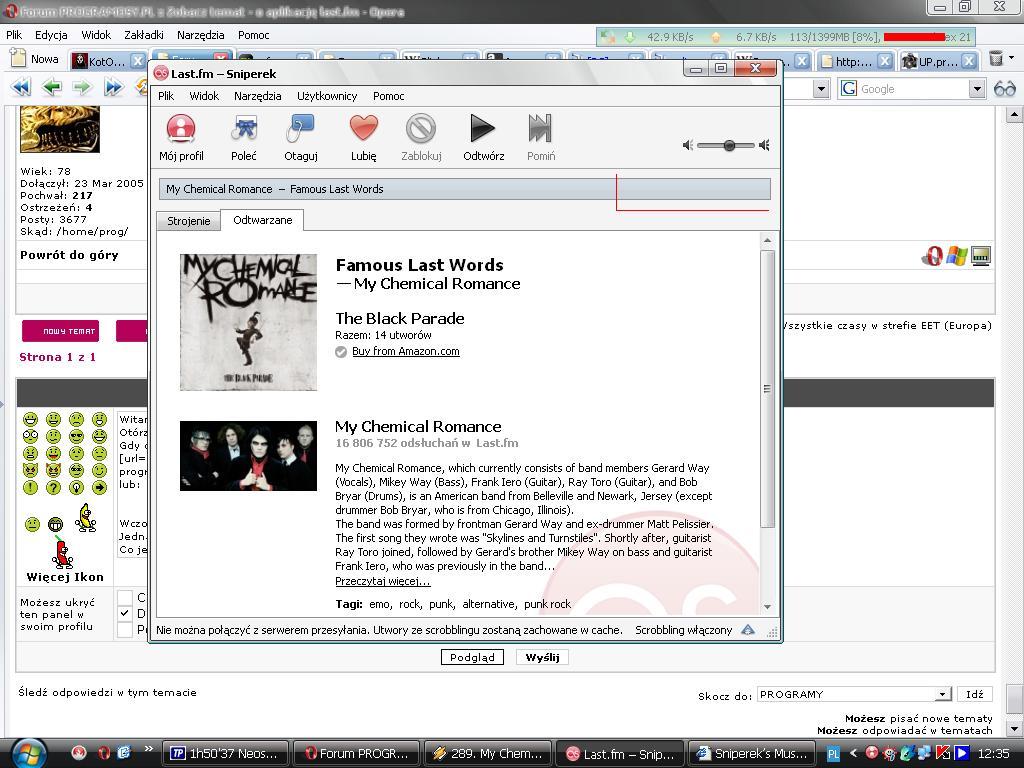Click red chili pepper emoticon
Image resolution: width=1024 pixels, height=768 pixels.
[x=62, y=552]
